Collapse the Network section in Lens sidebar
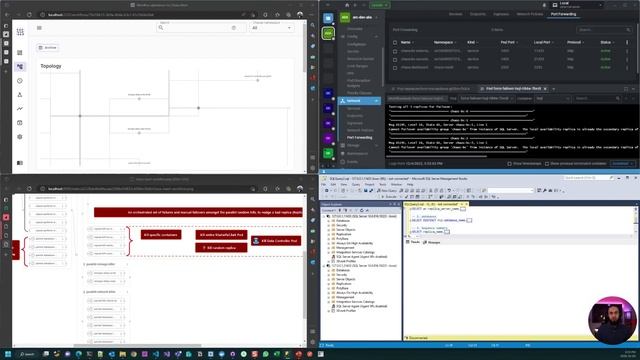Viewport: 640px width, 360px height. click(376, 101)
